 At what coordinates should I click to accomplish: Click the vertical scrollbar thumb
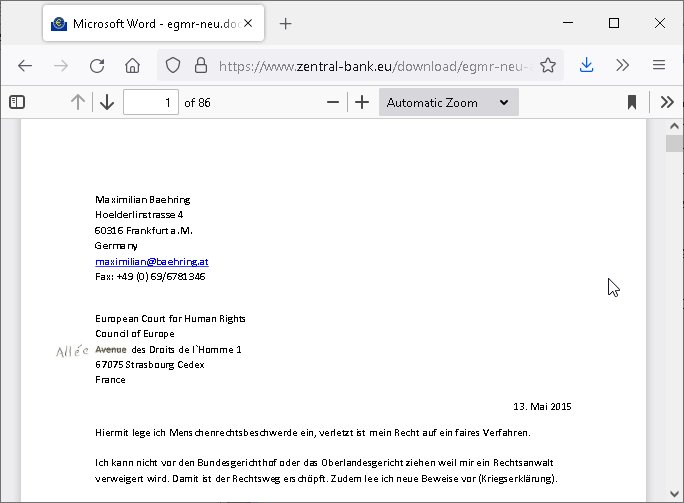tap(674, 144)
